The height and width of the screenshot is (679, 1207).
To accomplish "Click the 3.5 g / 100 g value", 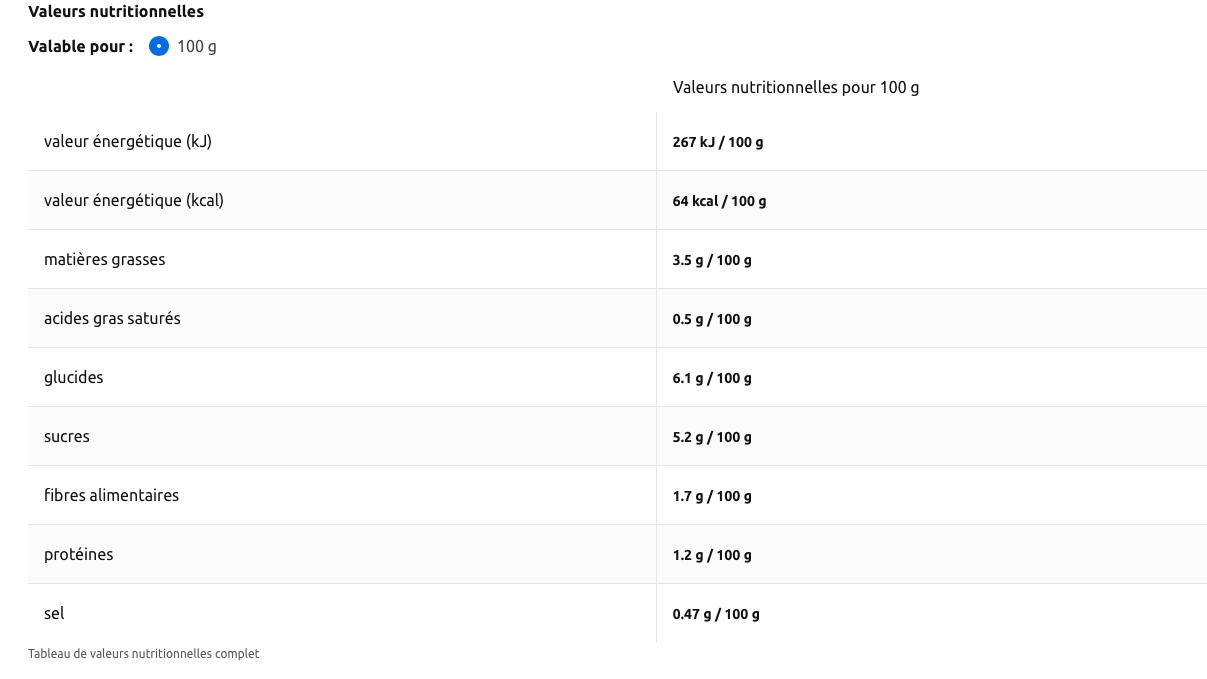I will pyautogui.click(x=712, y=261).
